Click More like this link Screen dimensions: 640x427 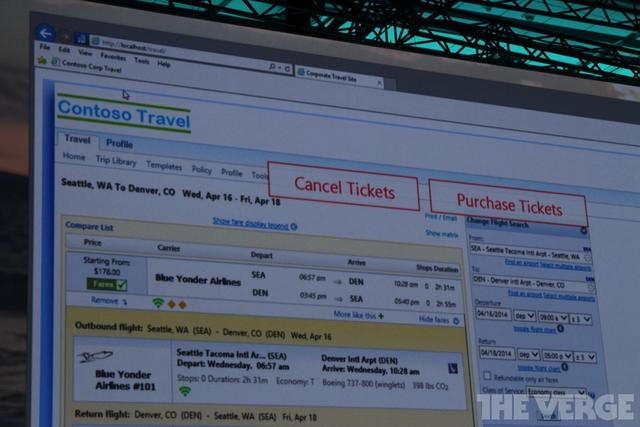(x=355, y=315)
